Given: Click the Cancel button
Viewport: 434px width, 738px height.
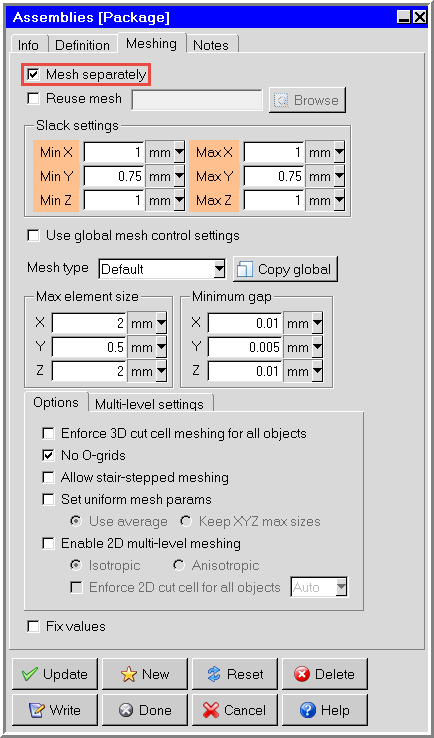Looking at the screenshot, I should [234, 710].
